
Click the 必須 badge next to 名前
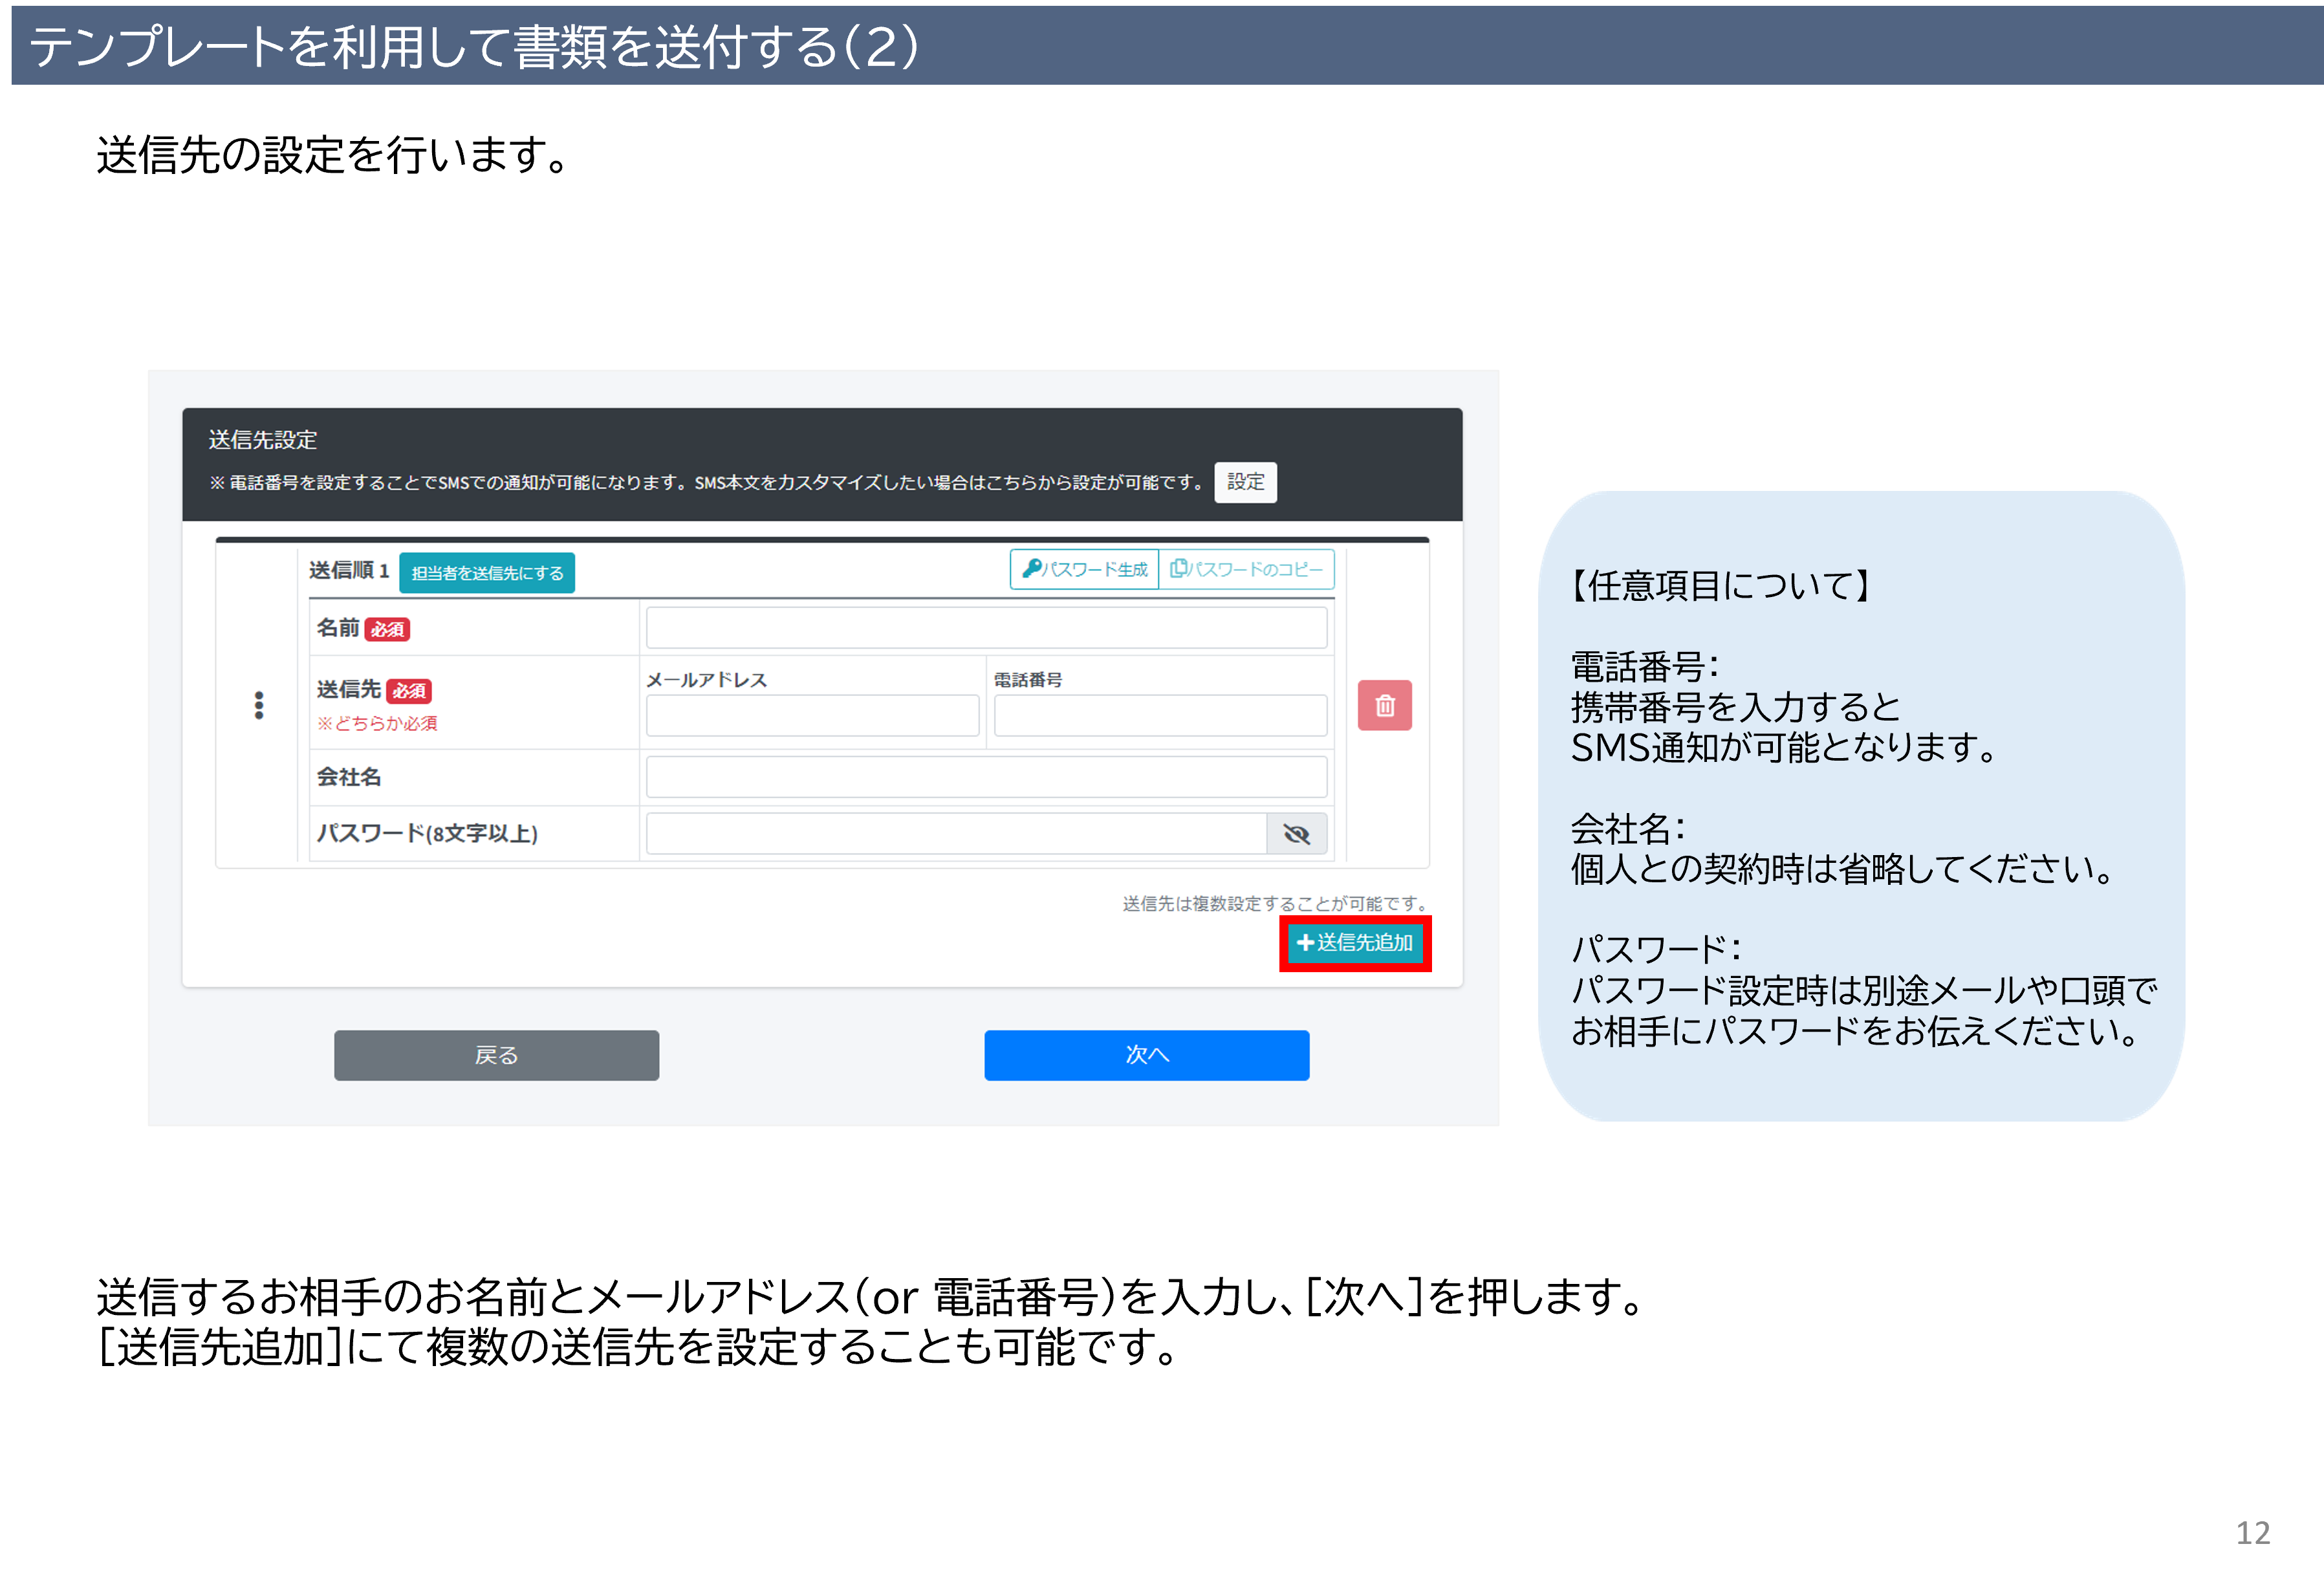click(388, 630)
